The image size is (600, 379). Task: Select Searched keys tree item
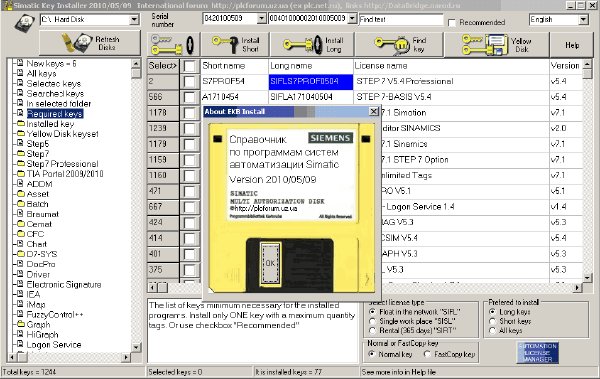point(55,93)
